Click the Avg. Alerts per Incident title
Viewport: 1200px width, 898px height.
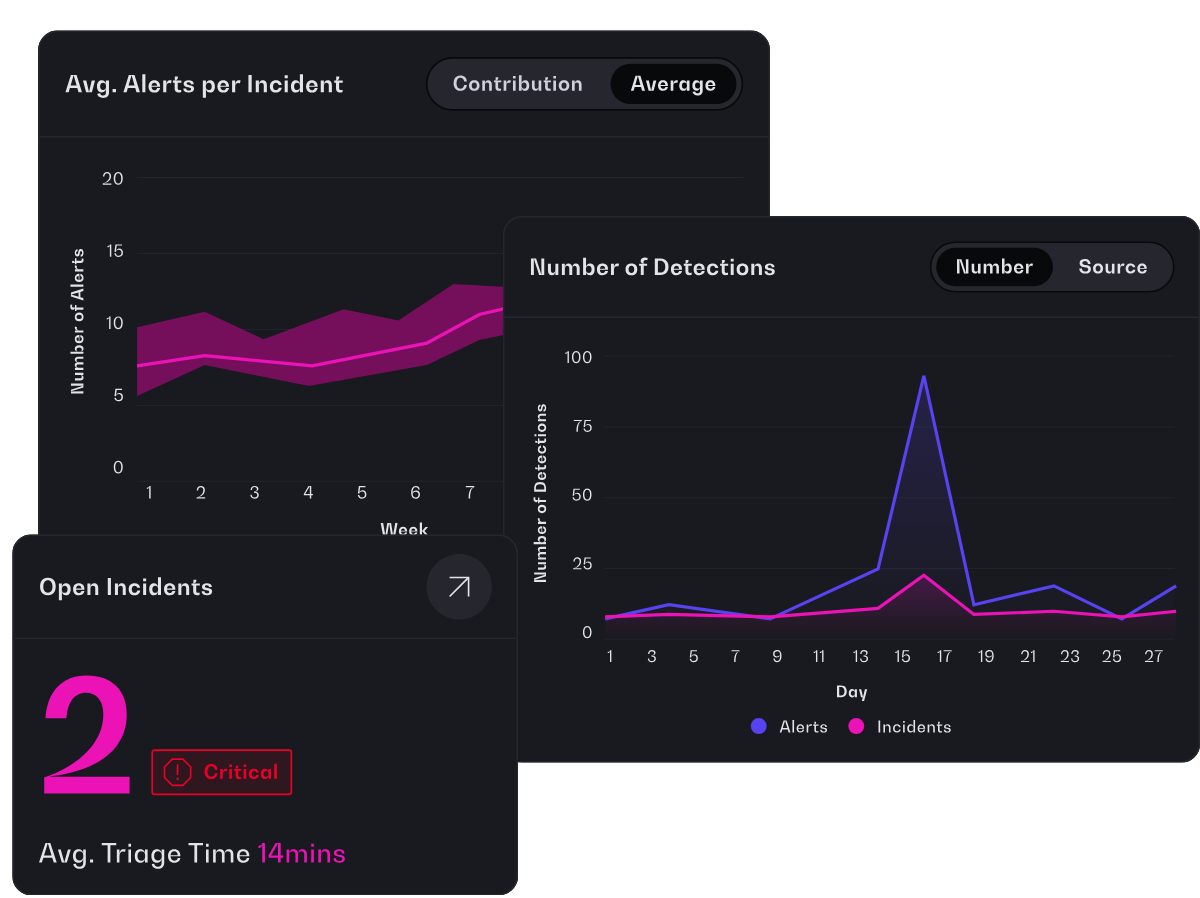[204, 84]
